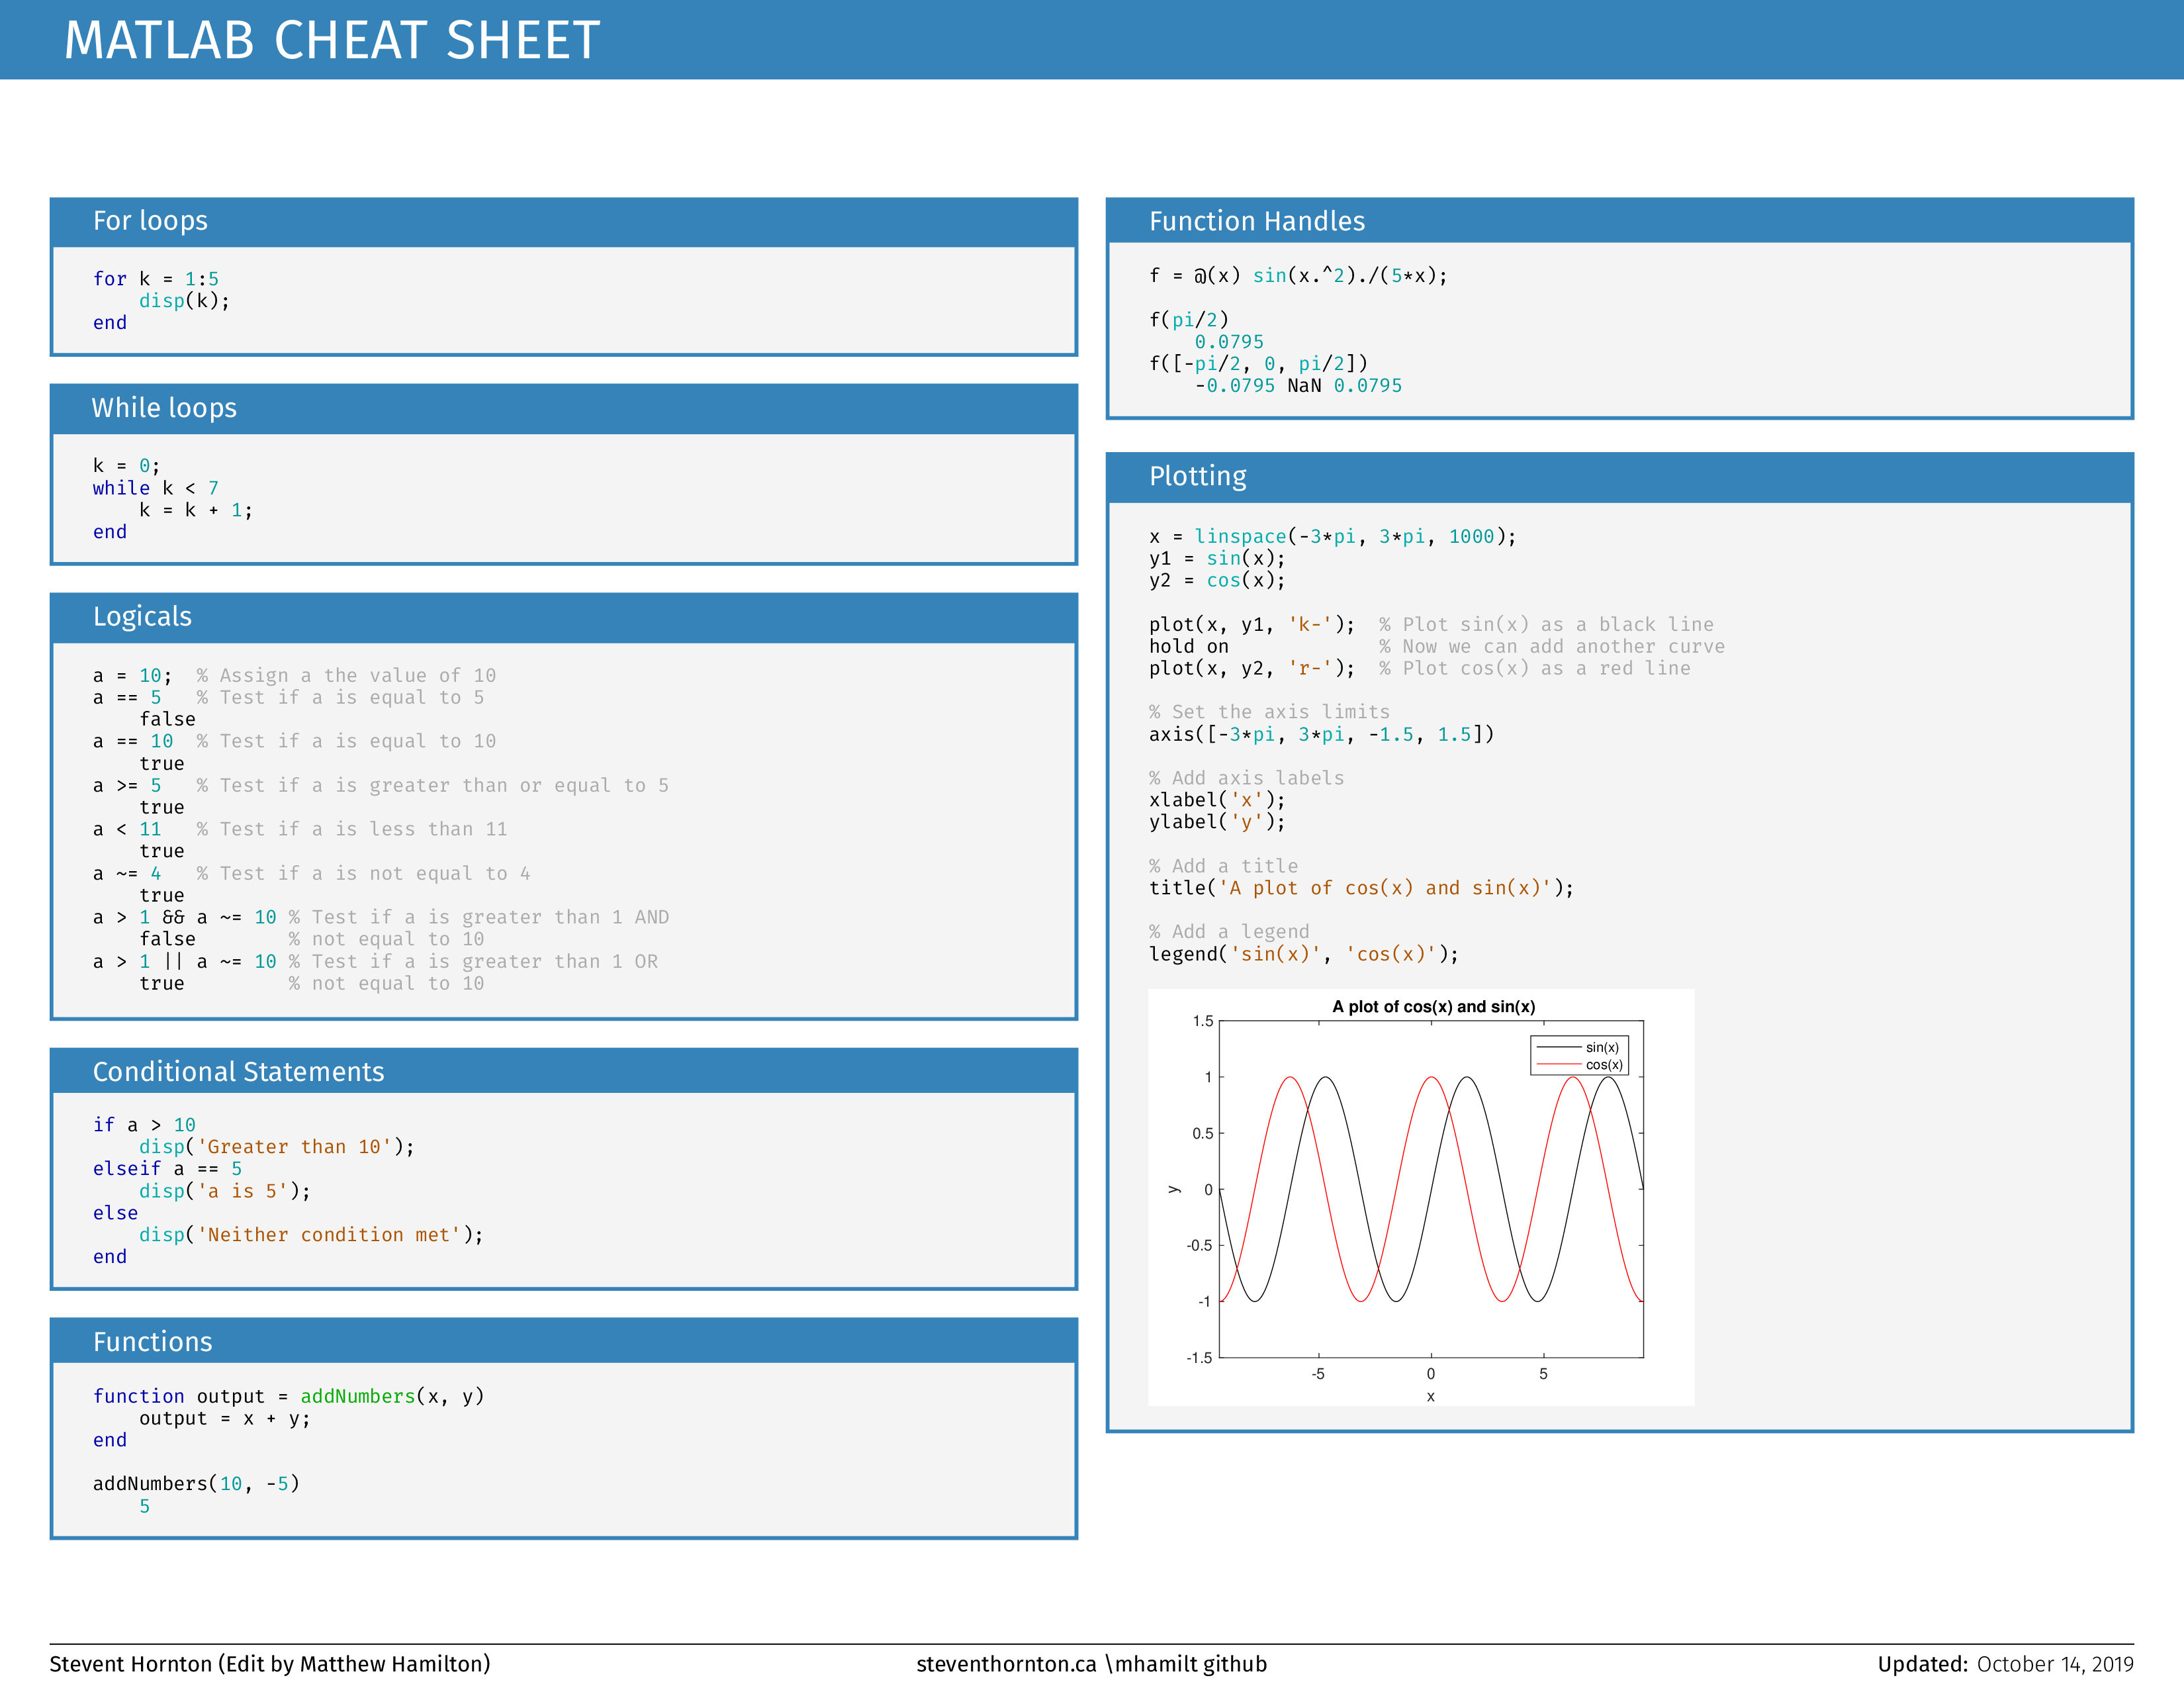Click the 'Greater than 10' disp line
This screenshot has width=2184, height=1688.
pyautogui.click(x=277, y=1147)
